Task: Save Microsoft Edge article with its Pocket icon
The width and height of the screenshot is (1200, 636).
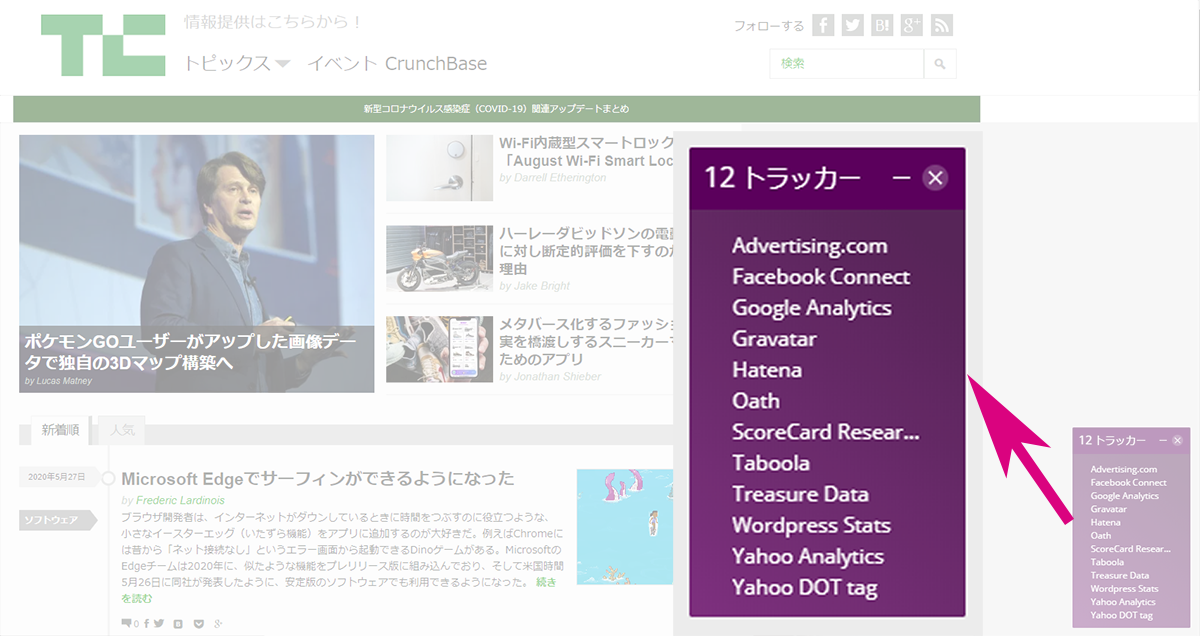Action: click(x=198, y=624)
